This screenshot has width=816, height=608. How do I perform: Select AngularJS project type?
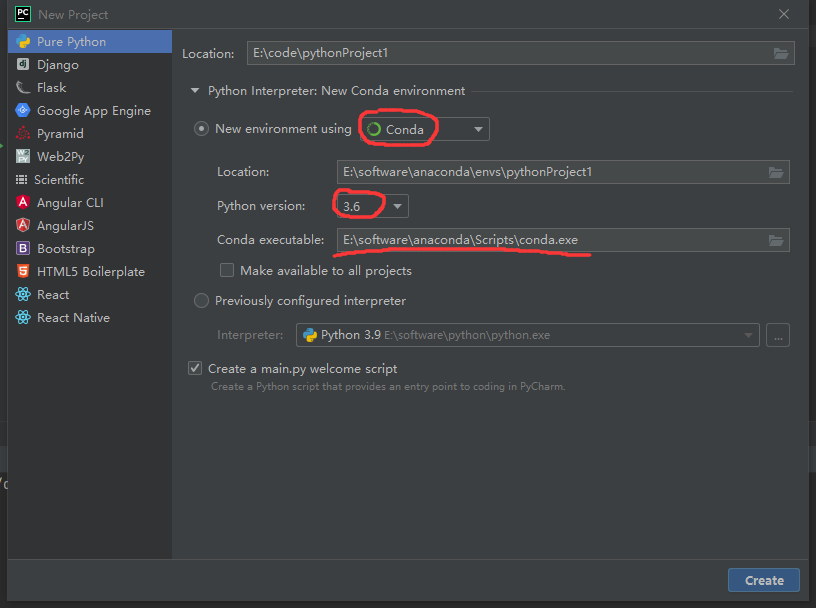pyautogui.click(x=90, y=225)
